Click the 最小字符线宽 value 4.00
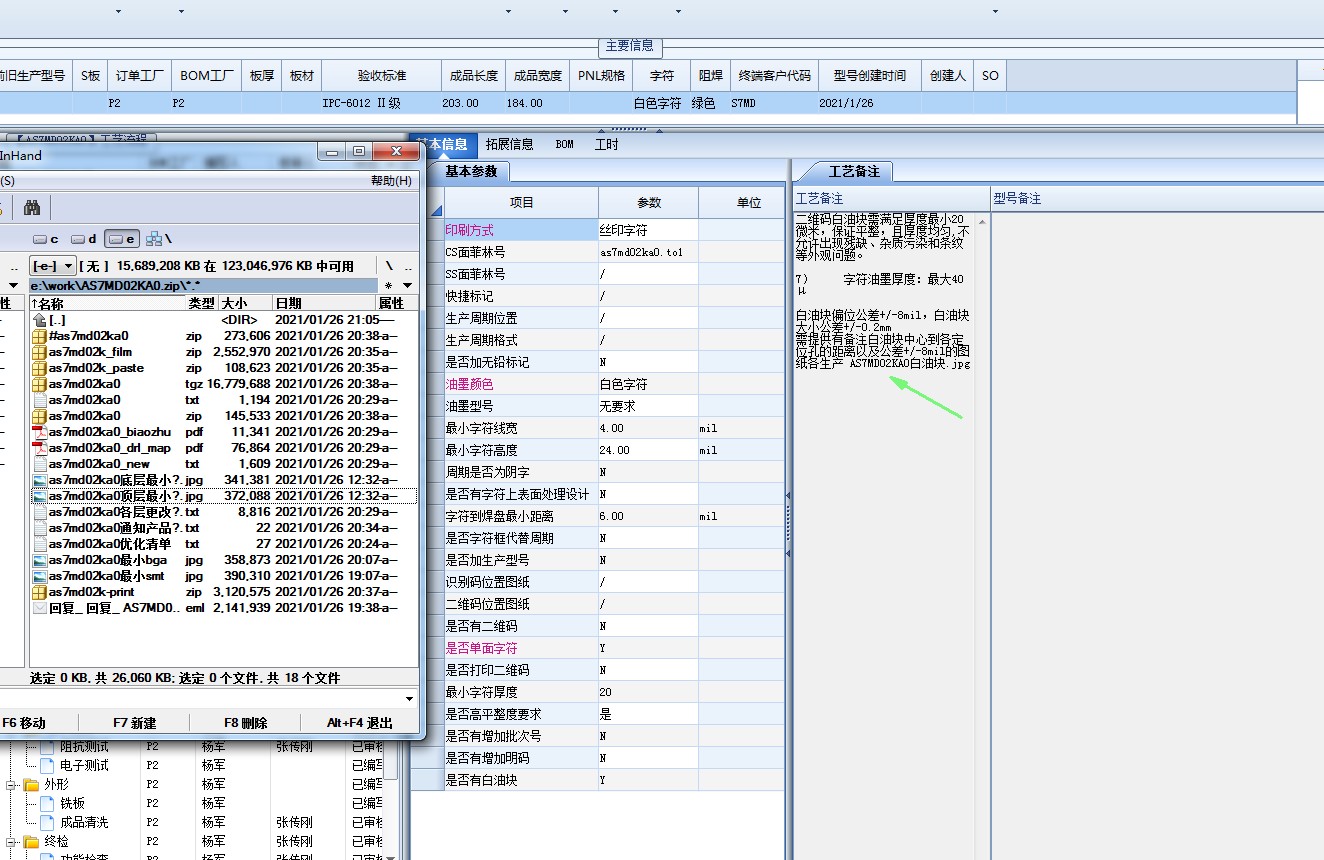Viewport: 1324px width, 860px height. point(648,428)
